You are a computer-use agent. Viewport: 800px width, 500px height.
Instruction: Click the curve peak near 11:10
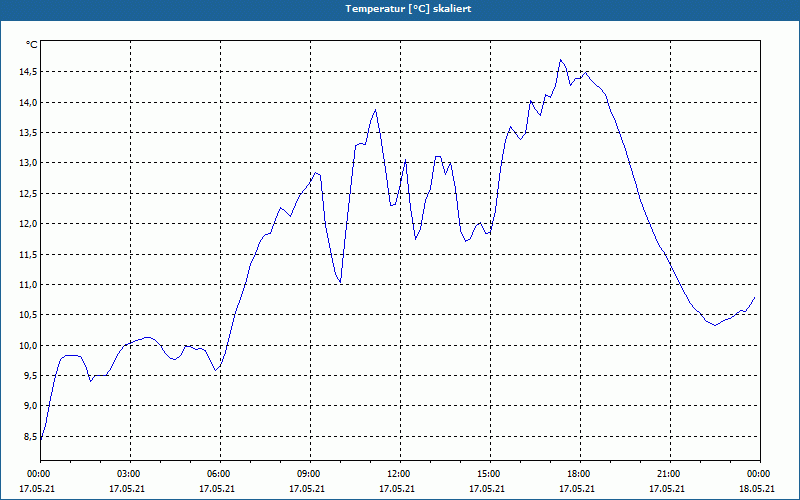[x=376, y=109]
